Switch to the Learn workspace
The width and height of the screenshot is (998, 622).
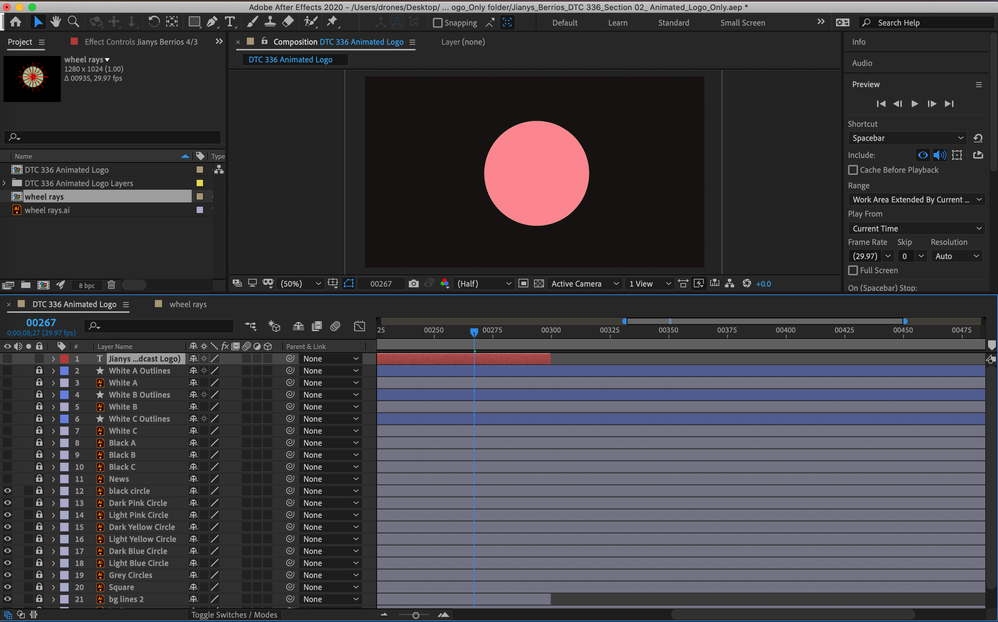coord(618,23)
